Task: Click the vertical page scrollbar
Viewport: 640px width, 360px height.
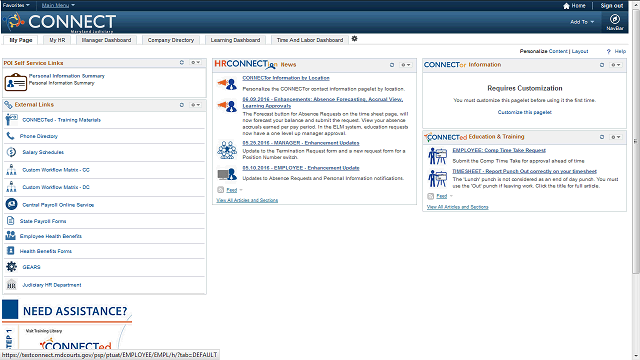Action: [x=636, y=141]
